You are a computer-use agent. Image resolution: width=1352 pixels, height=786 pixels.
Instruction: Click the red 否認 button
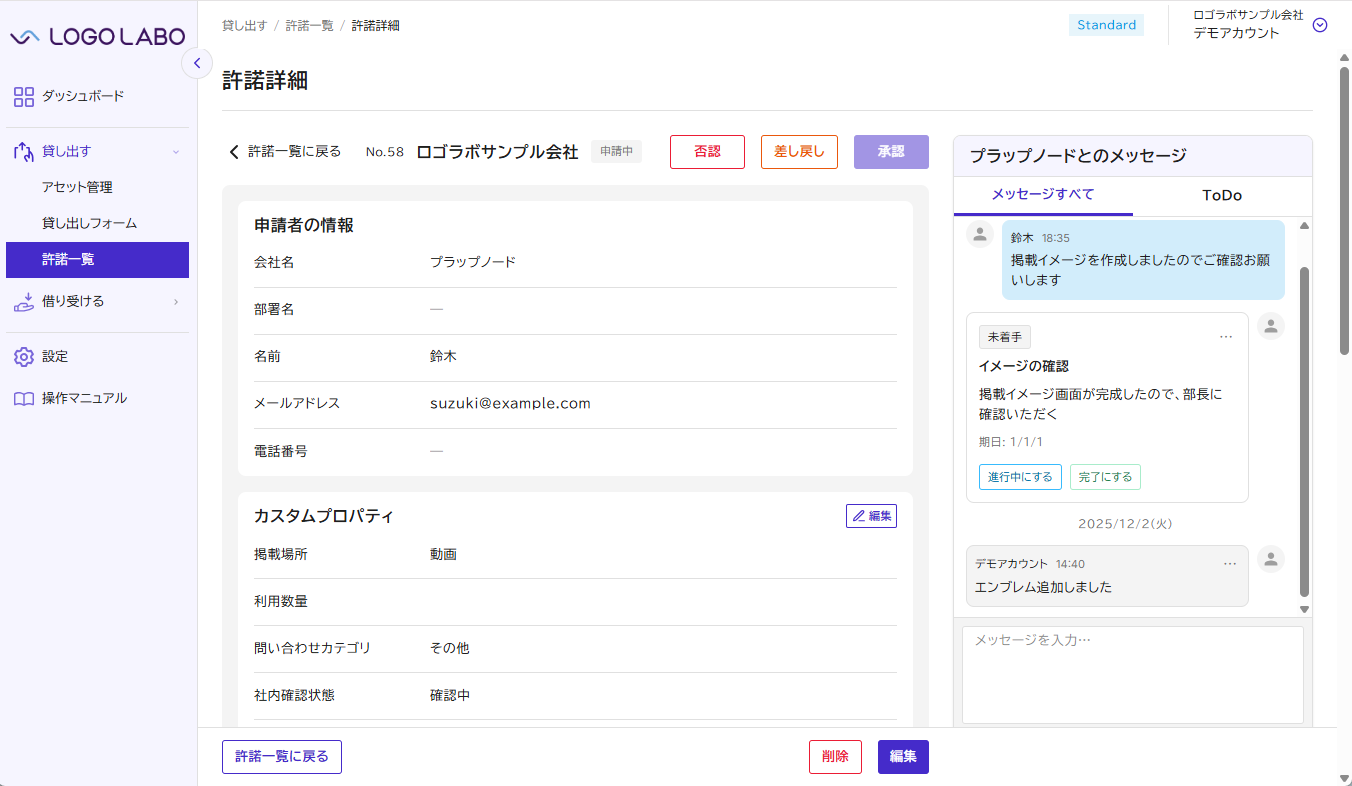[x=707, y=152]
